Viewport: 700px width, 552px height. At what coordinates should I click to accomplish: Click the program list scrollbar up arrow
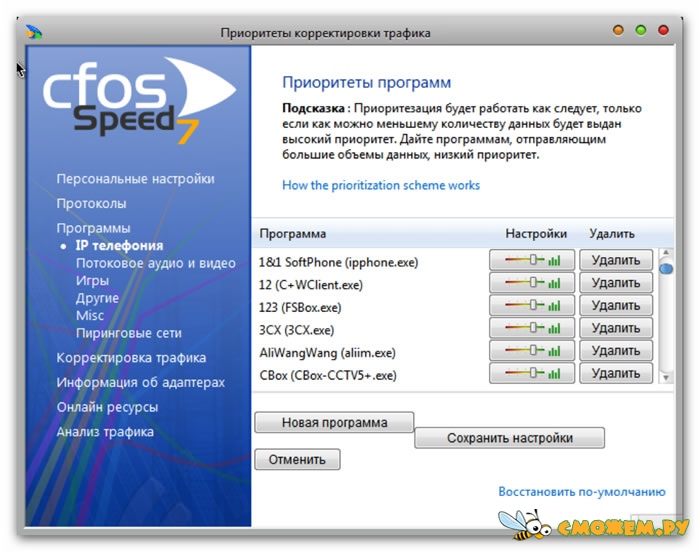coord(666,253)
